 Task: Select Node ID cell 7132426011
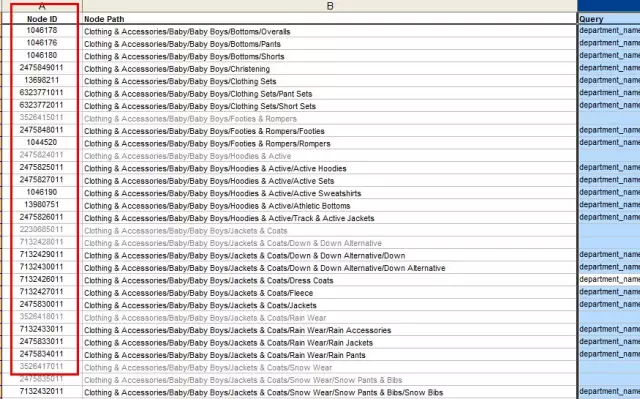click(42, 279)
